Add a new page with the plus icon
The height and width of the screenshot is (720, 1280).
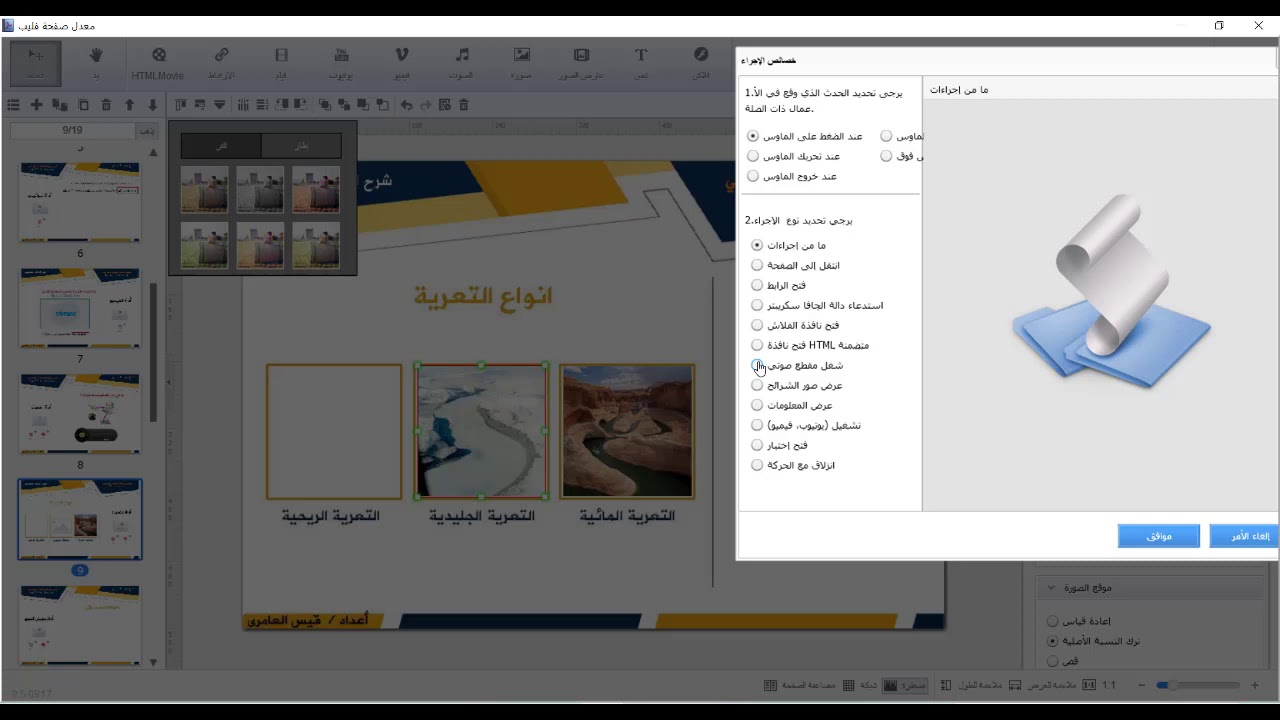(x=37, y=105)
